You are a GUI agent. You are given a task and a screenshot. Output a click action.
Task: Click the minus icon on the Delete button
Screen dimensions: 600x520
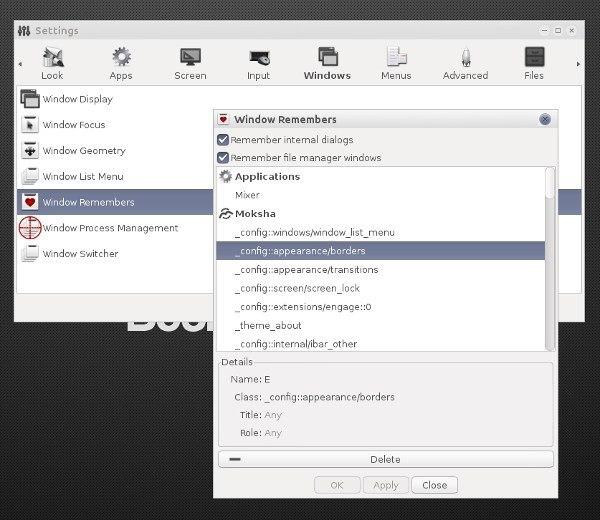(x=235, y=459)
